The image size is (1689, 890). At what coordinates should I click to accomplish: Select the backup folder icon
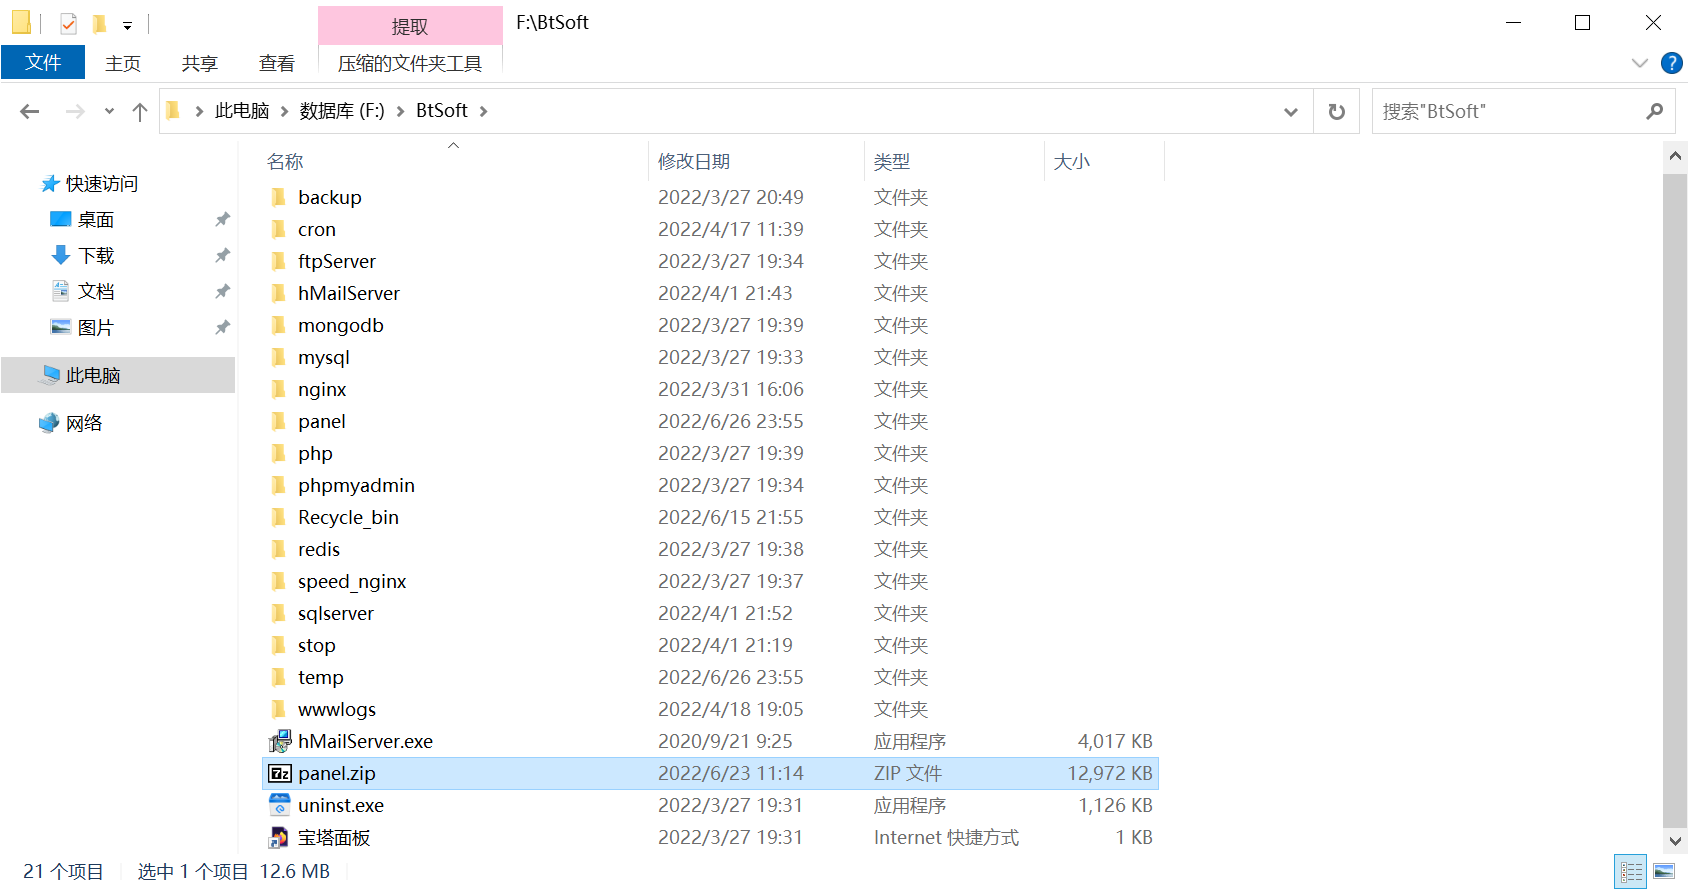(x=279, y=197)
